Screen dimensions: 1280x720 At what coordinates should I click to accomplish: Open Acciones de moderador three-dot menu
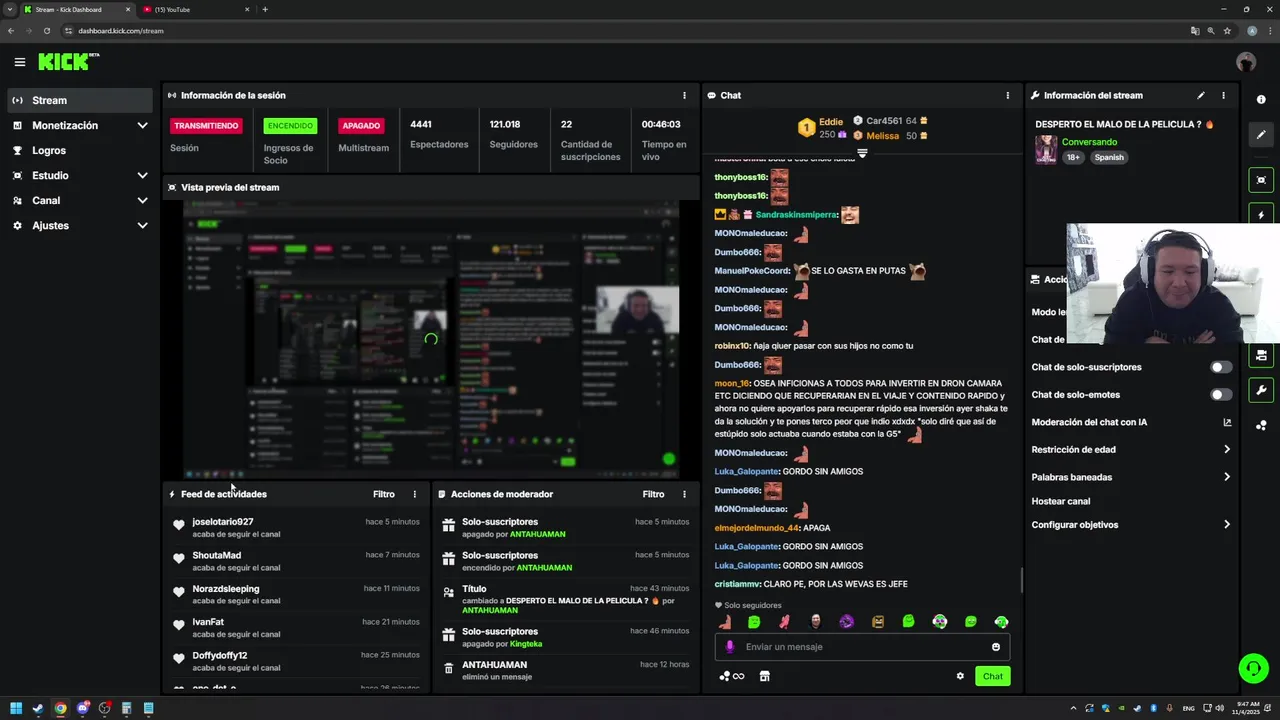pyautogui.click(x=684, y=494)
